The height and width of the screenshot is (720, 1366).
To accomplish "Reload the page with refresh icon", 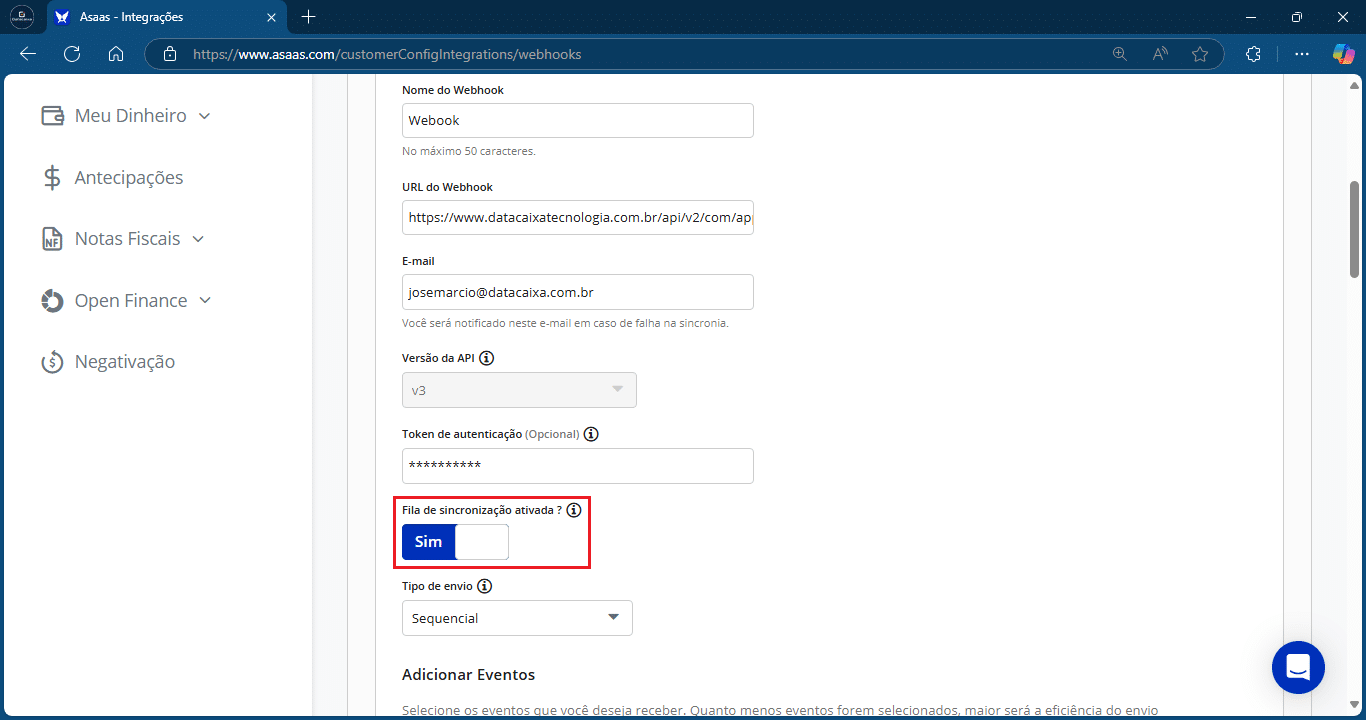I will click(x=72, y=54).
